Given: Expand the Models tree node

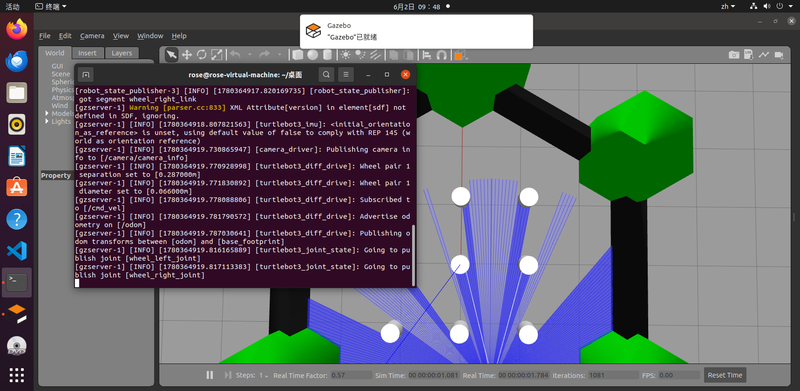Looking at the screenshot, I should pyautogui.click(x=47, y=113).
